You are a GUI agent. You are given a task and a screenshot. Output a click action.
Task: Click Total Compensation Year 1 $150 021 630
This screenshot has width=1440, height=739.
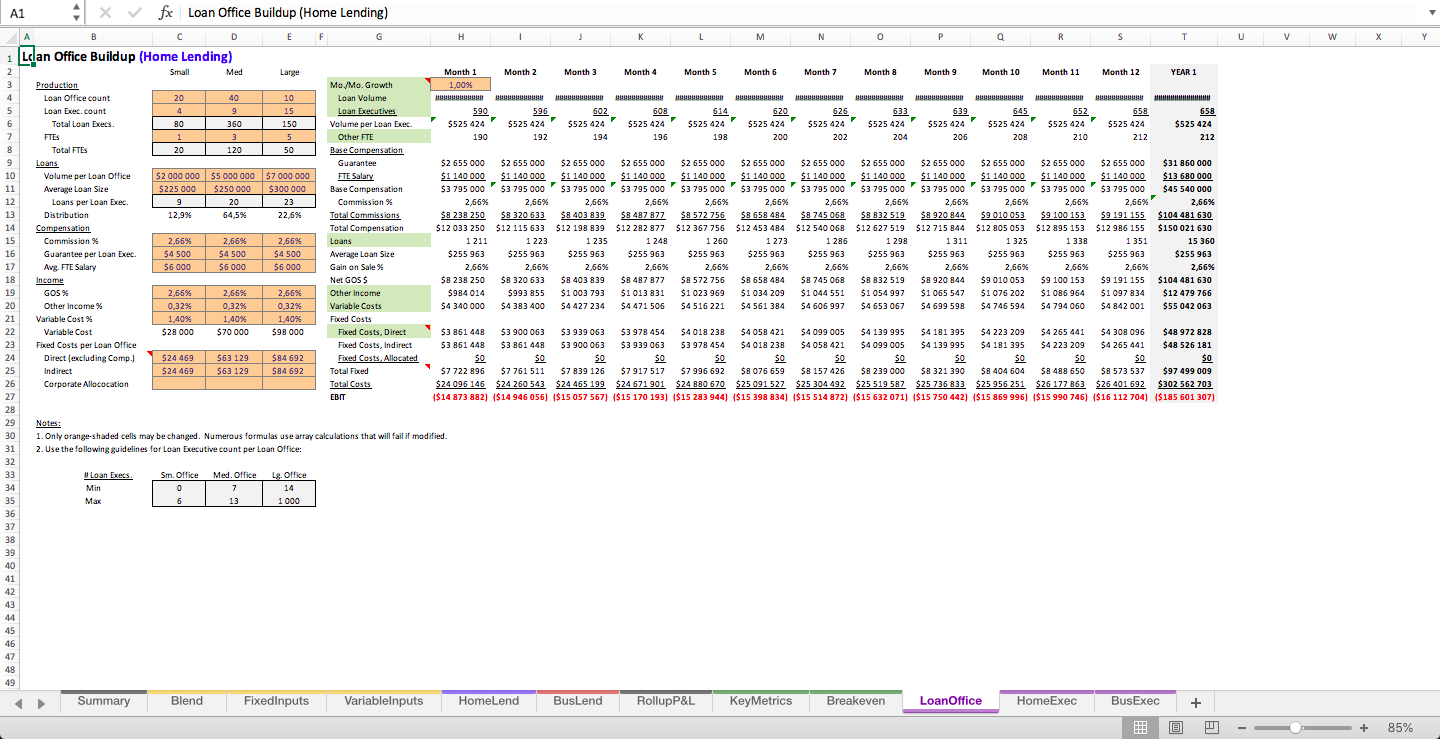[x=1184, y=228]
